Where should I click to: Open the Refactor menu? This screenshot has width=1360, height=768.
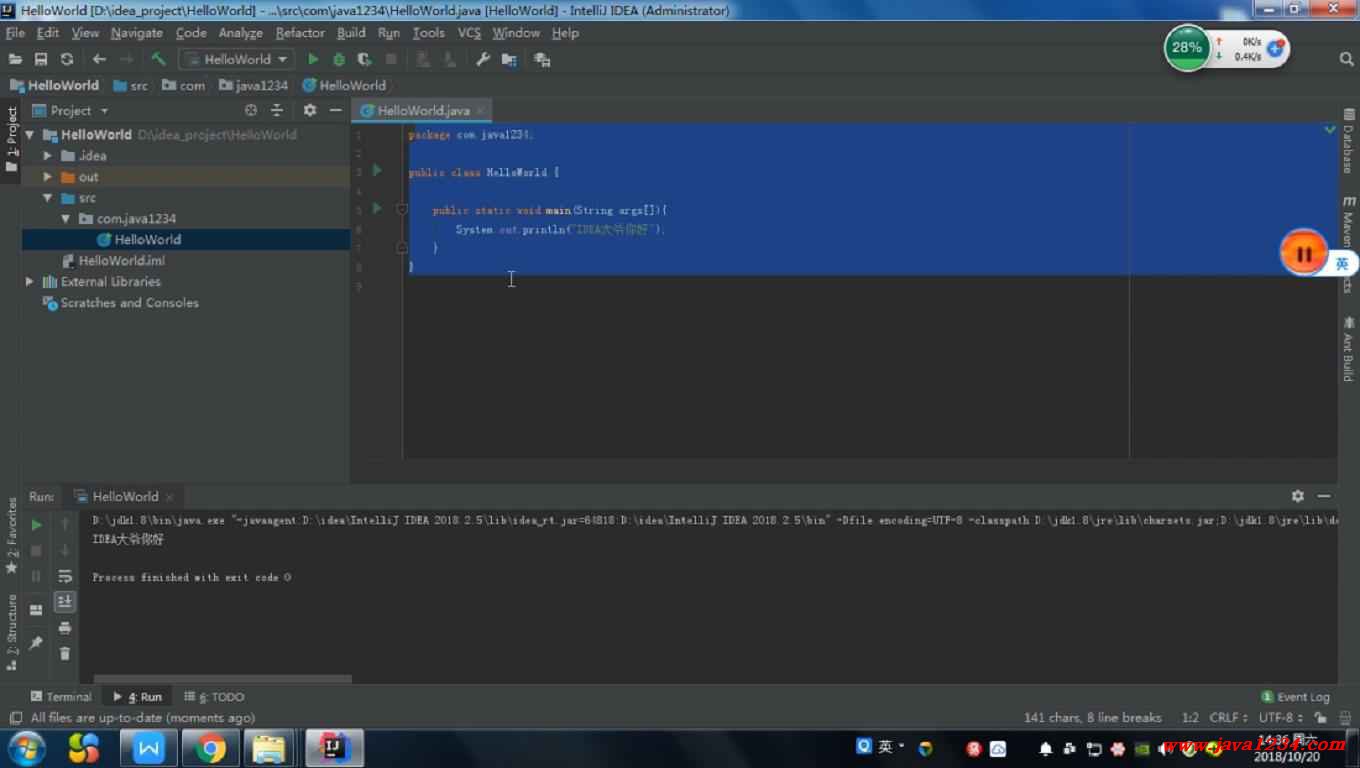pos(300,33)
